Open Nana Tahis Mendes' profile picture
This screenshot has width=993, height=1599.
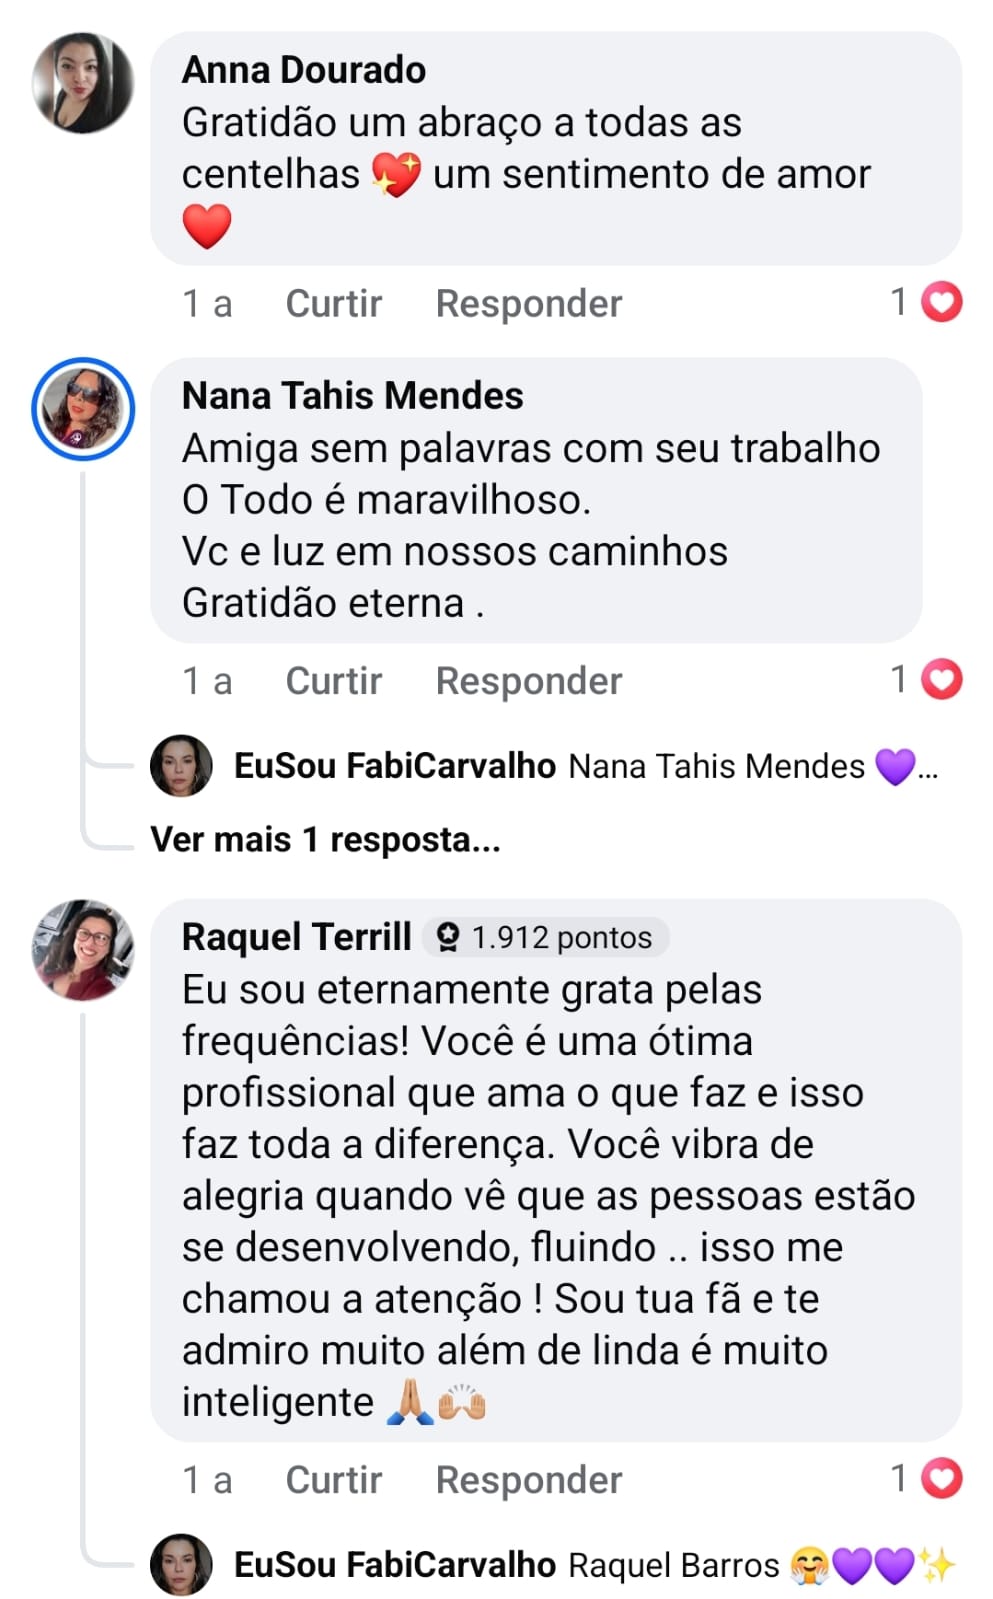point(83,409)
